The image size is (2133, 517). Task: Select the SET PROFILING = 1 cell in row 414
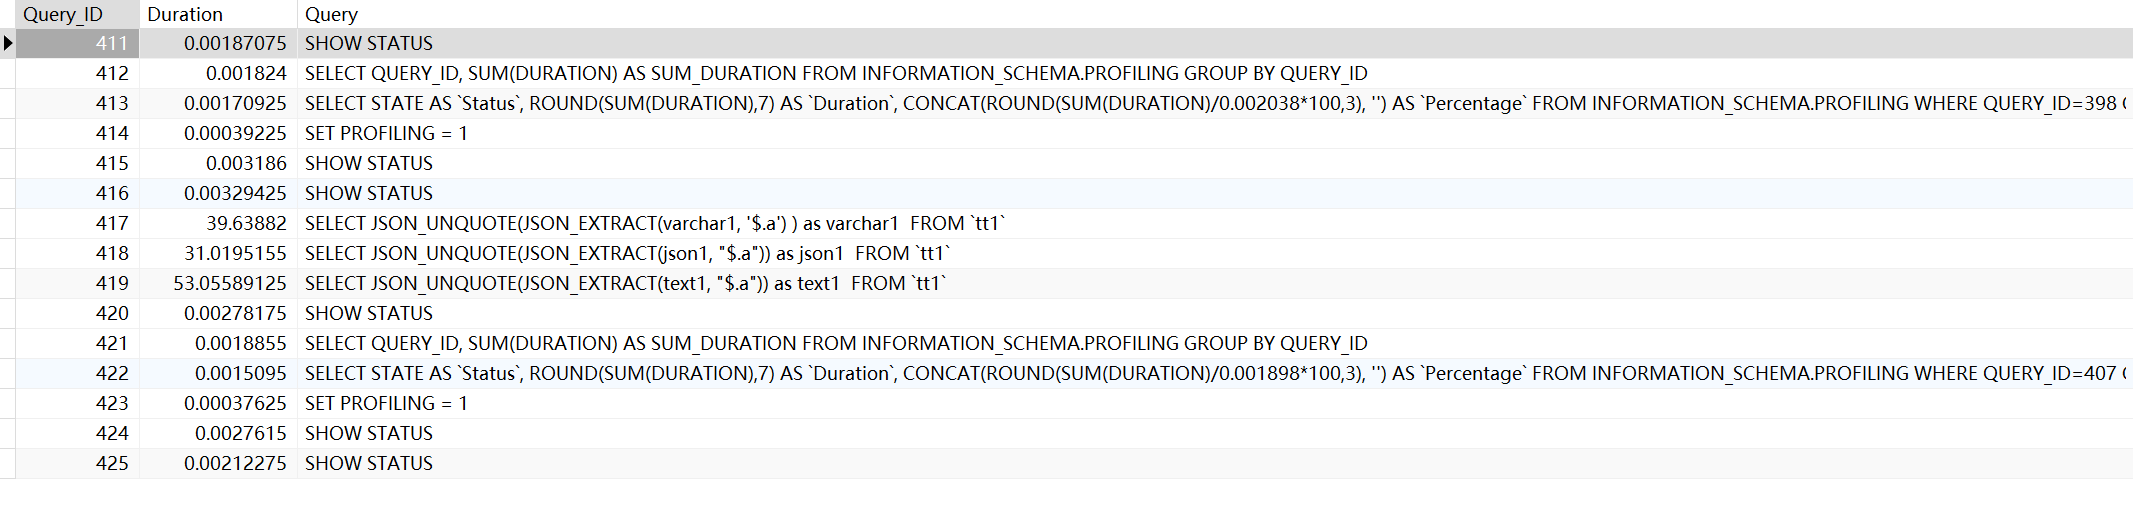tap(386, 133)
